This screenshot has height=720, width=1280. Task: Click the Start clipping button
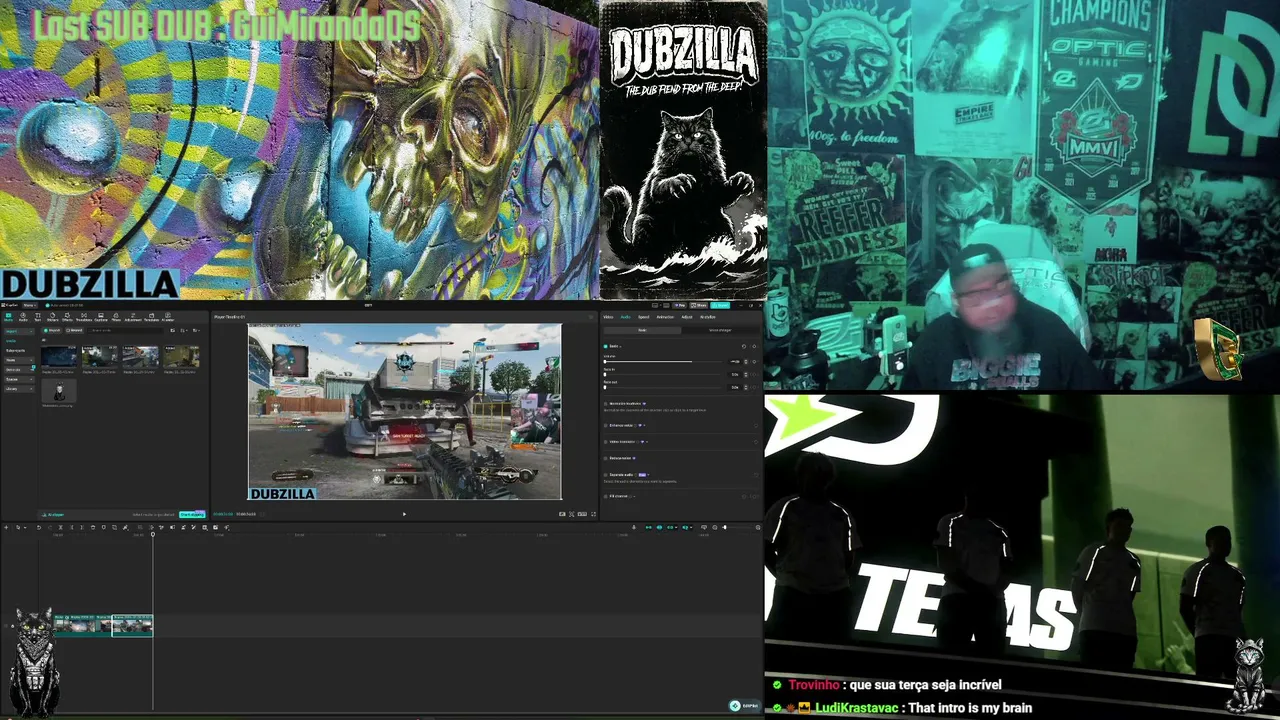tap(191, 514)
